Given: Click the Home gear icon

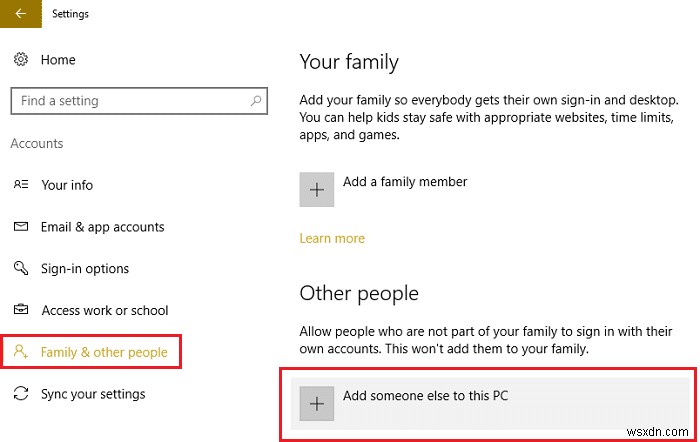Looking at the screenshot, I should coord(20,60).
